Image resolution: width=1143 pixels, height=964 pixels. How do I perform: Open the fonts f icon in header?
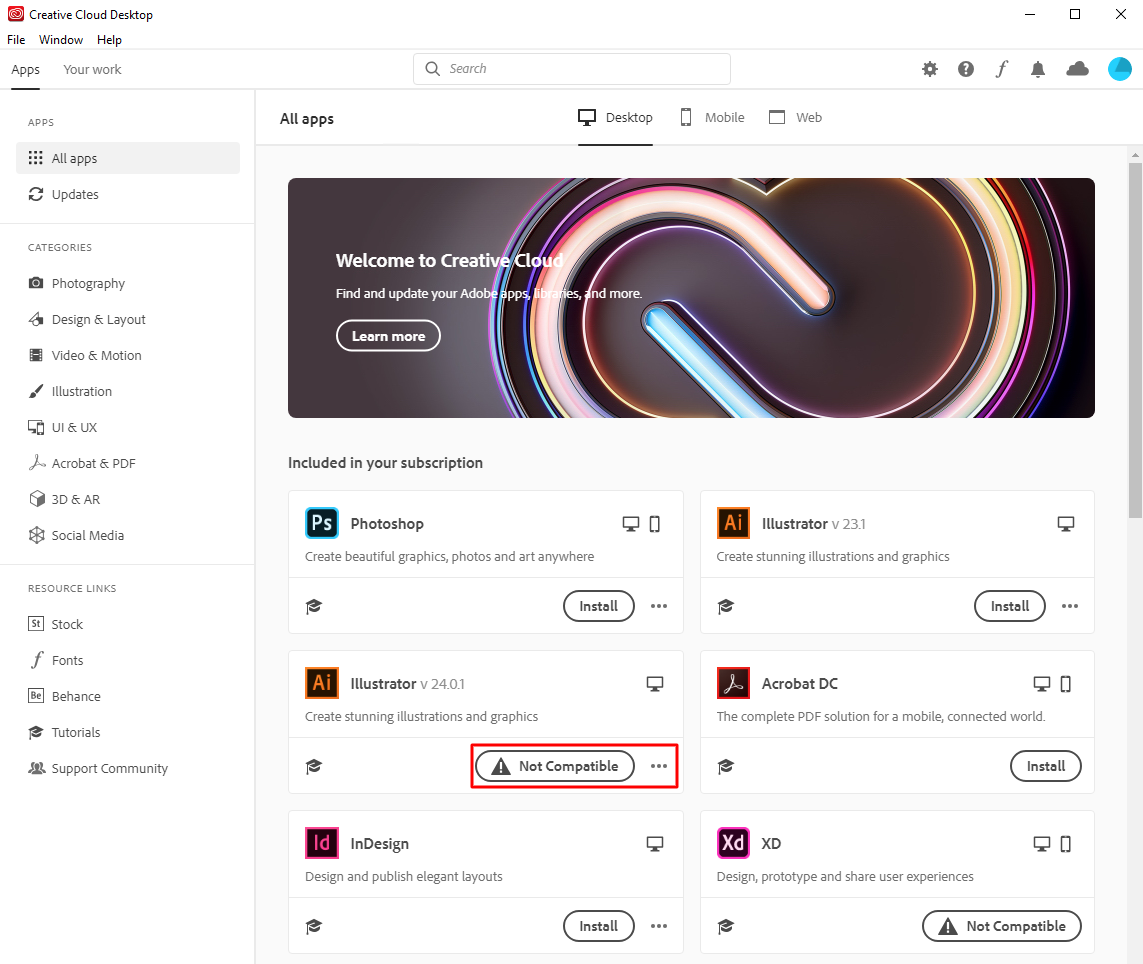(1002, 69)
